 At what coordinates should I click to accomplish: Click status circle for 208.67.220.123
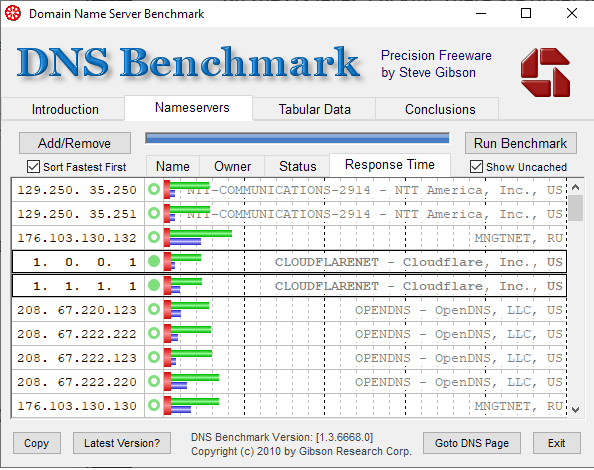tap(154, 309)
